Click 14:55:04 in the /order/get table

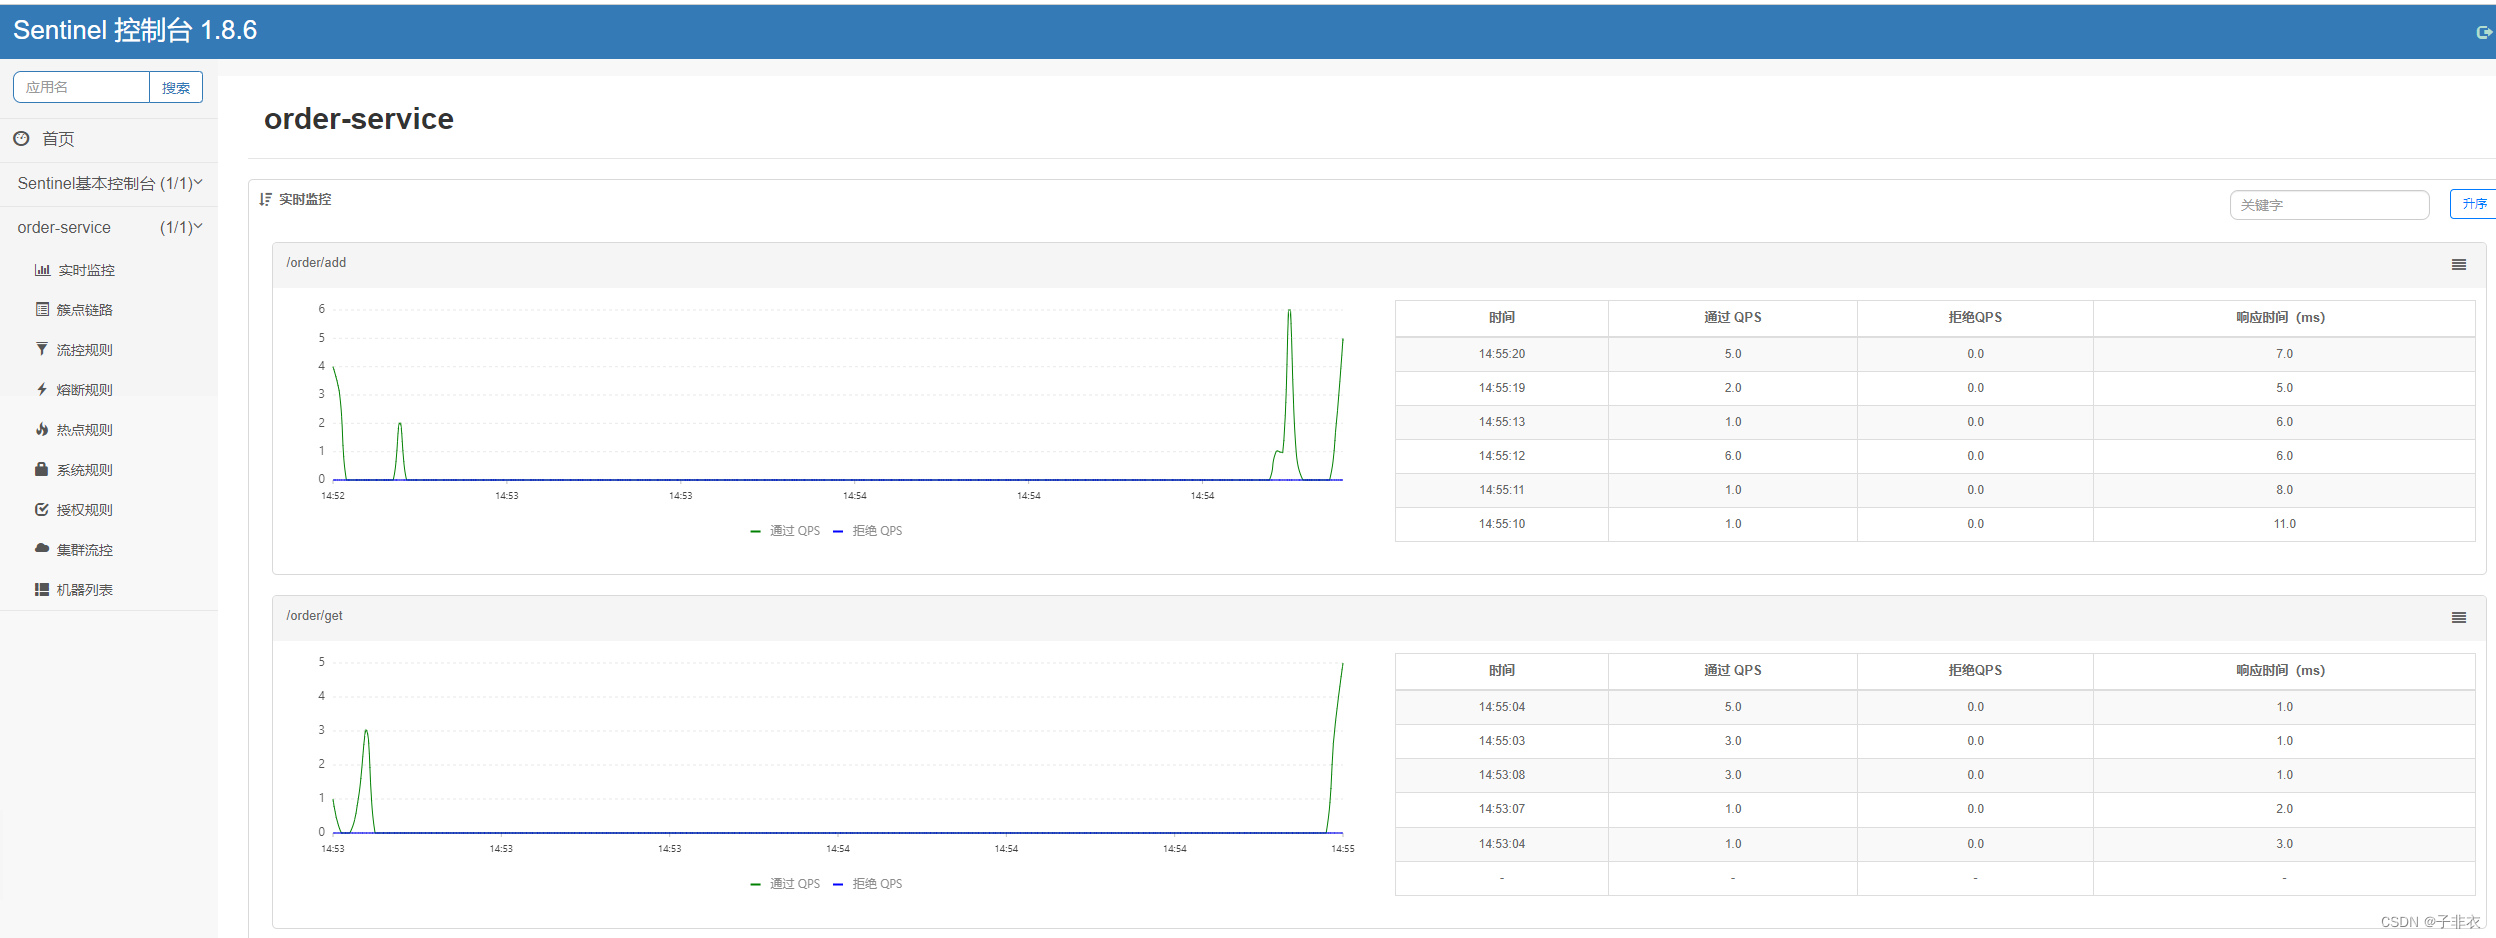pyautogui.click(x=1502, y=707)
